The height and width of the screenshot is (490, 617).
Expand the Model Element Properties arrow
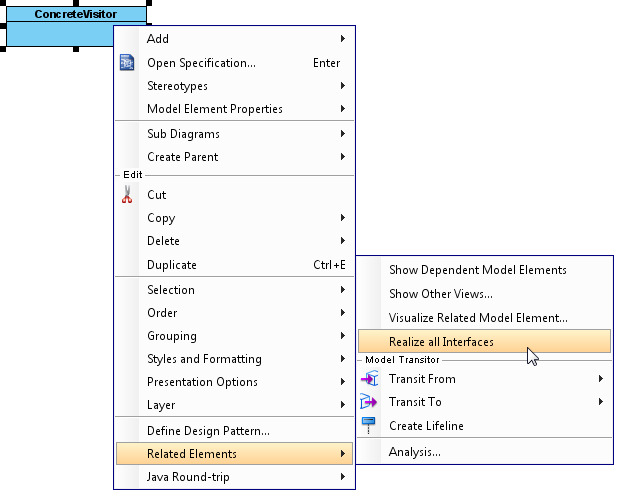[x=343, y=108]
